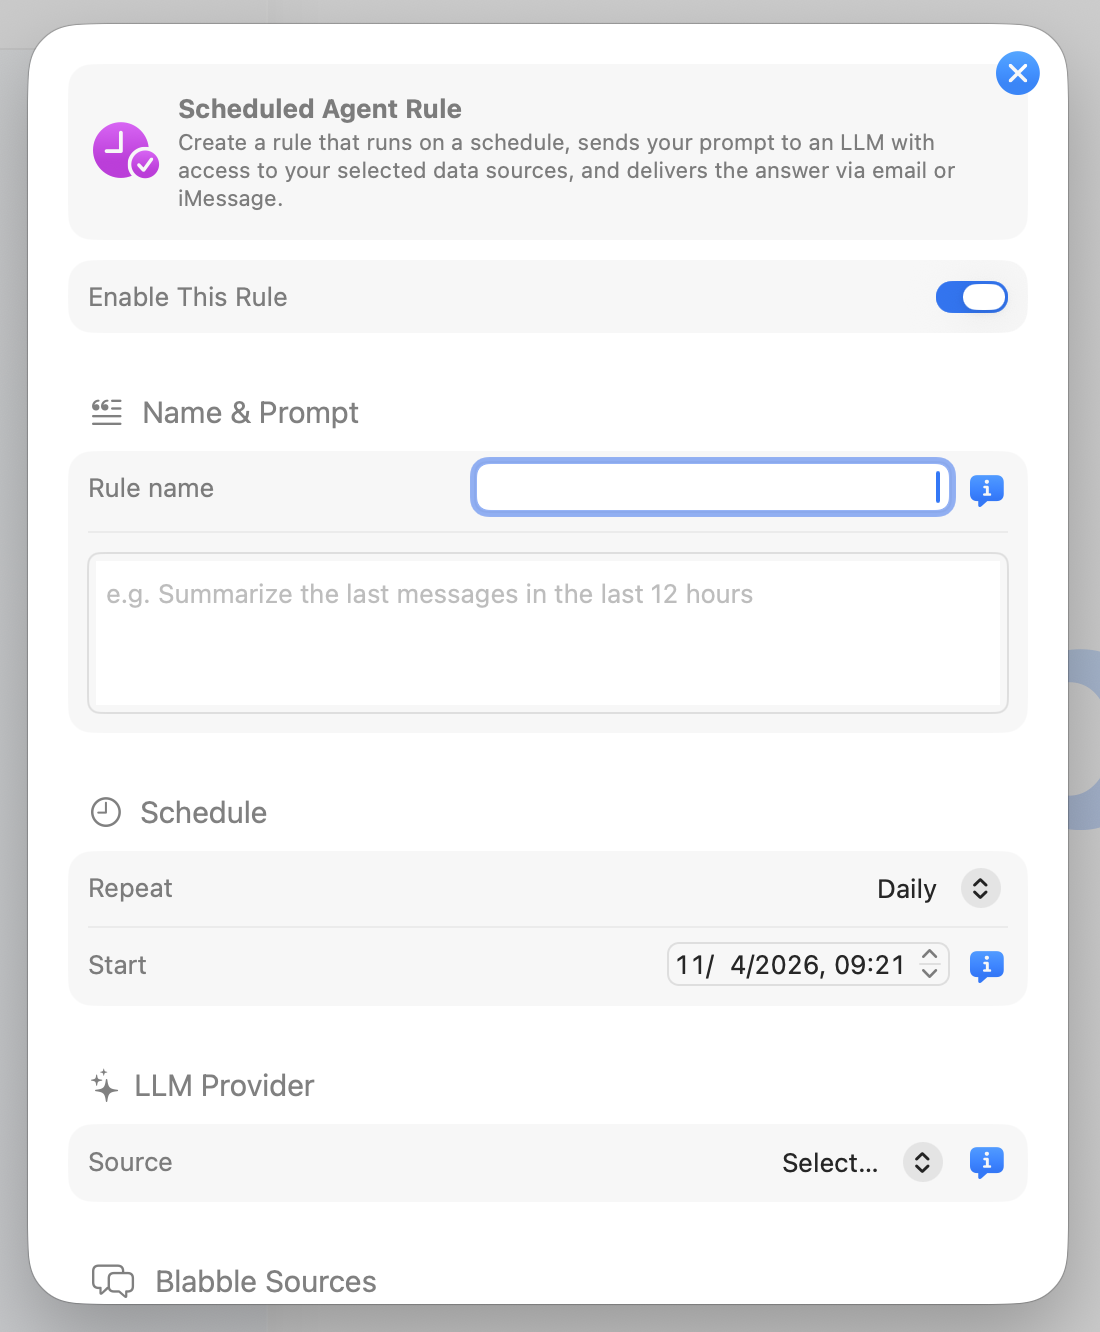Click the Name & Prompt section icon
Screen dimensions: 1100x1332
point(106,411)
